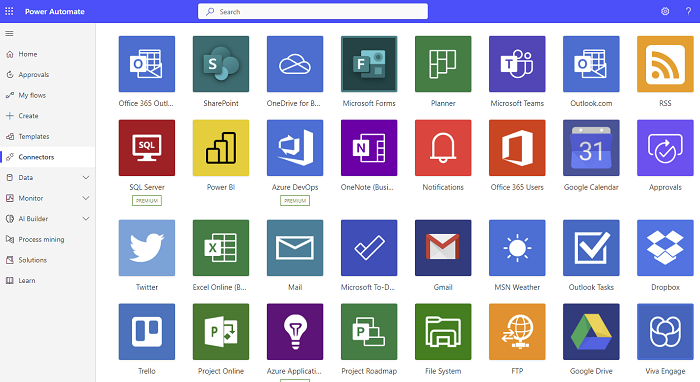Image resolution: width=700 pixels, height=382 pixels.
Task: Open the RSS connector tile
Action: click(x=665, y=64)
